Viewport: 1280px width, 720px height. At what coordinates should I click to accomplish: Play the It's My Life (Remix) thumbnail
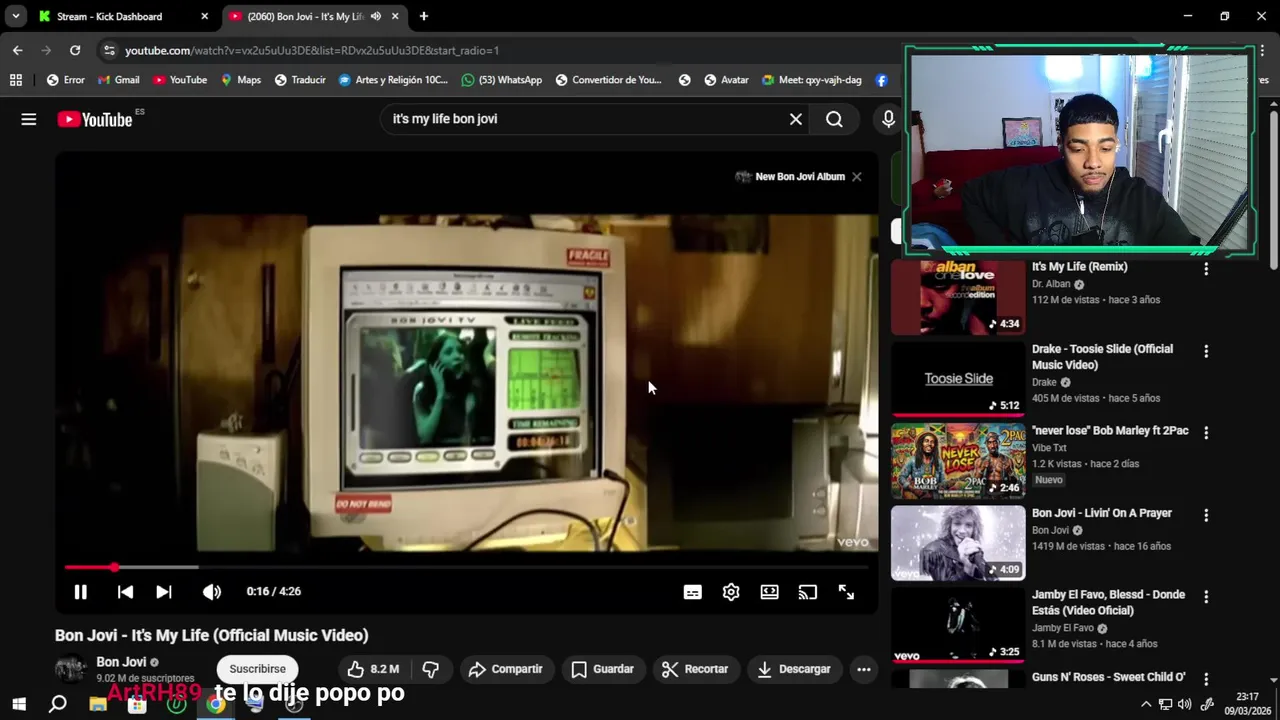coord(958,297)
